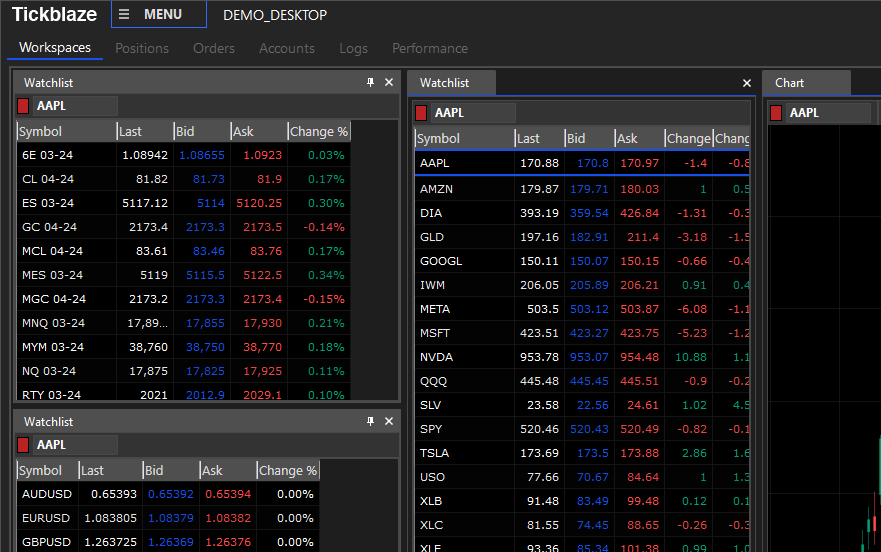
Task: Click the red link square in the stocks Watchlist
Action: tap(421, 113)
